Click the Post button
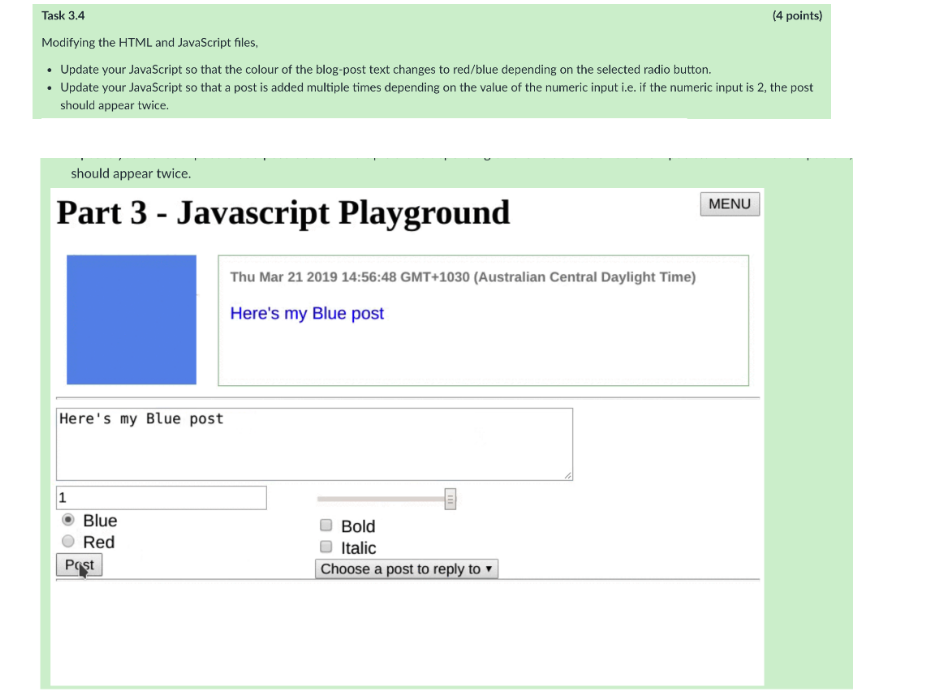The image size is (939, 697). pyautogui.click(x=79, y=564)
